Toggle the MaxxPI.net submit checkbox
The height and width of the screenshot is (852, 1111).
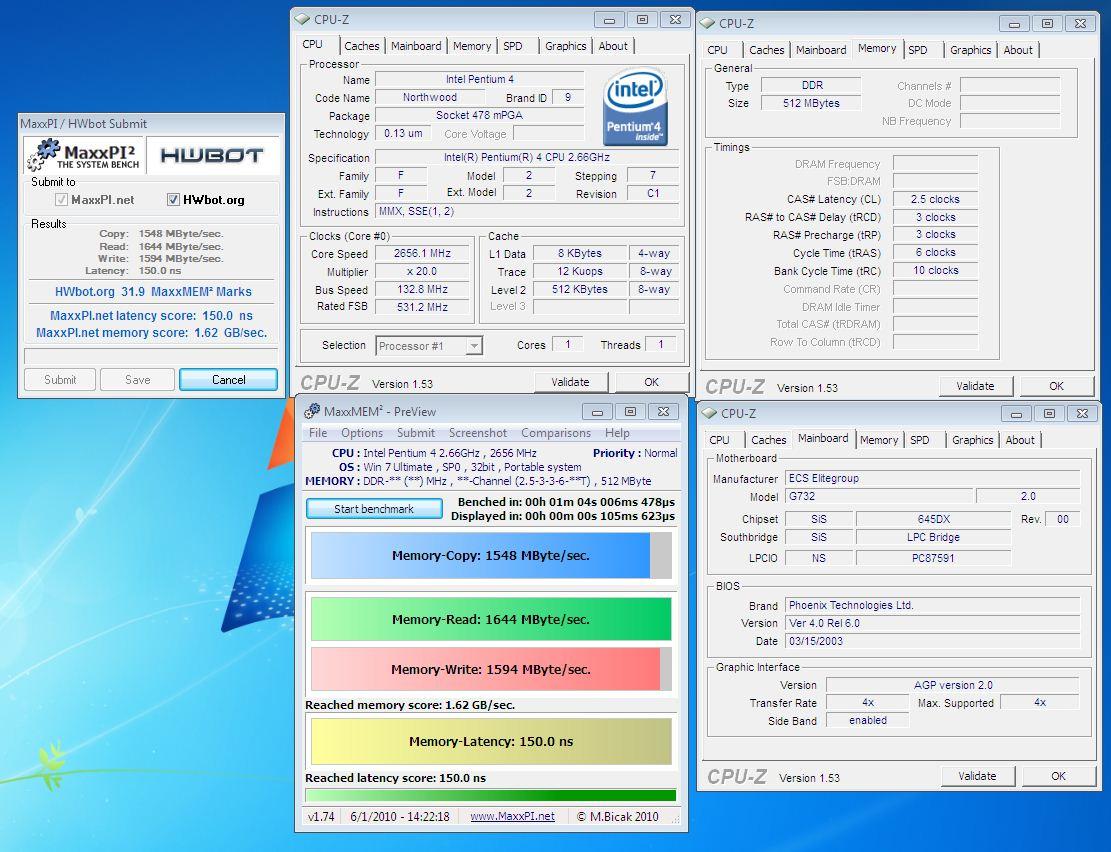(x=62, y=200)
